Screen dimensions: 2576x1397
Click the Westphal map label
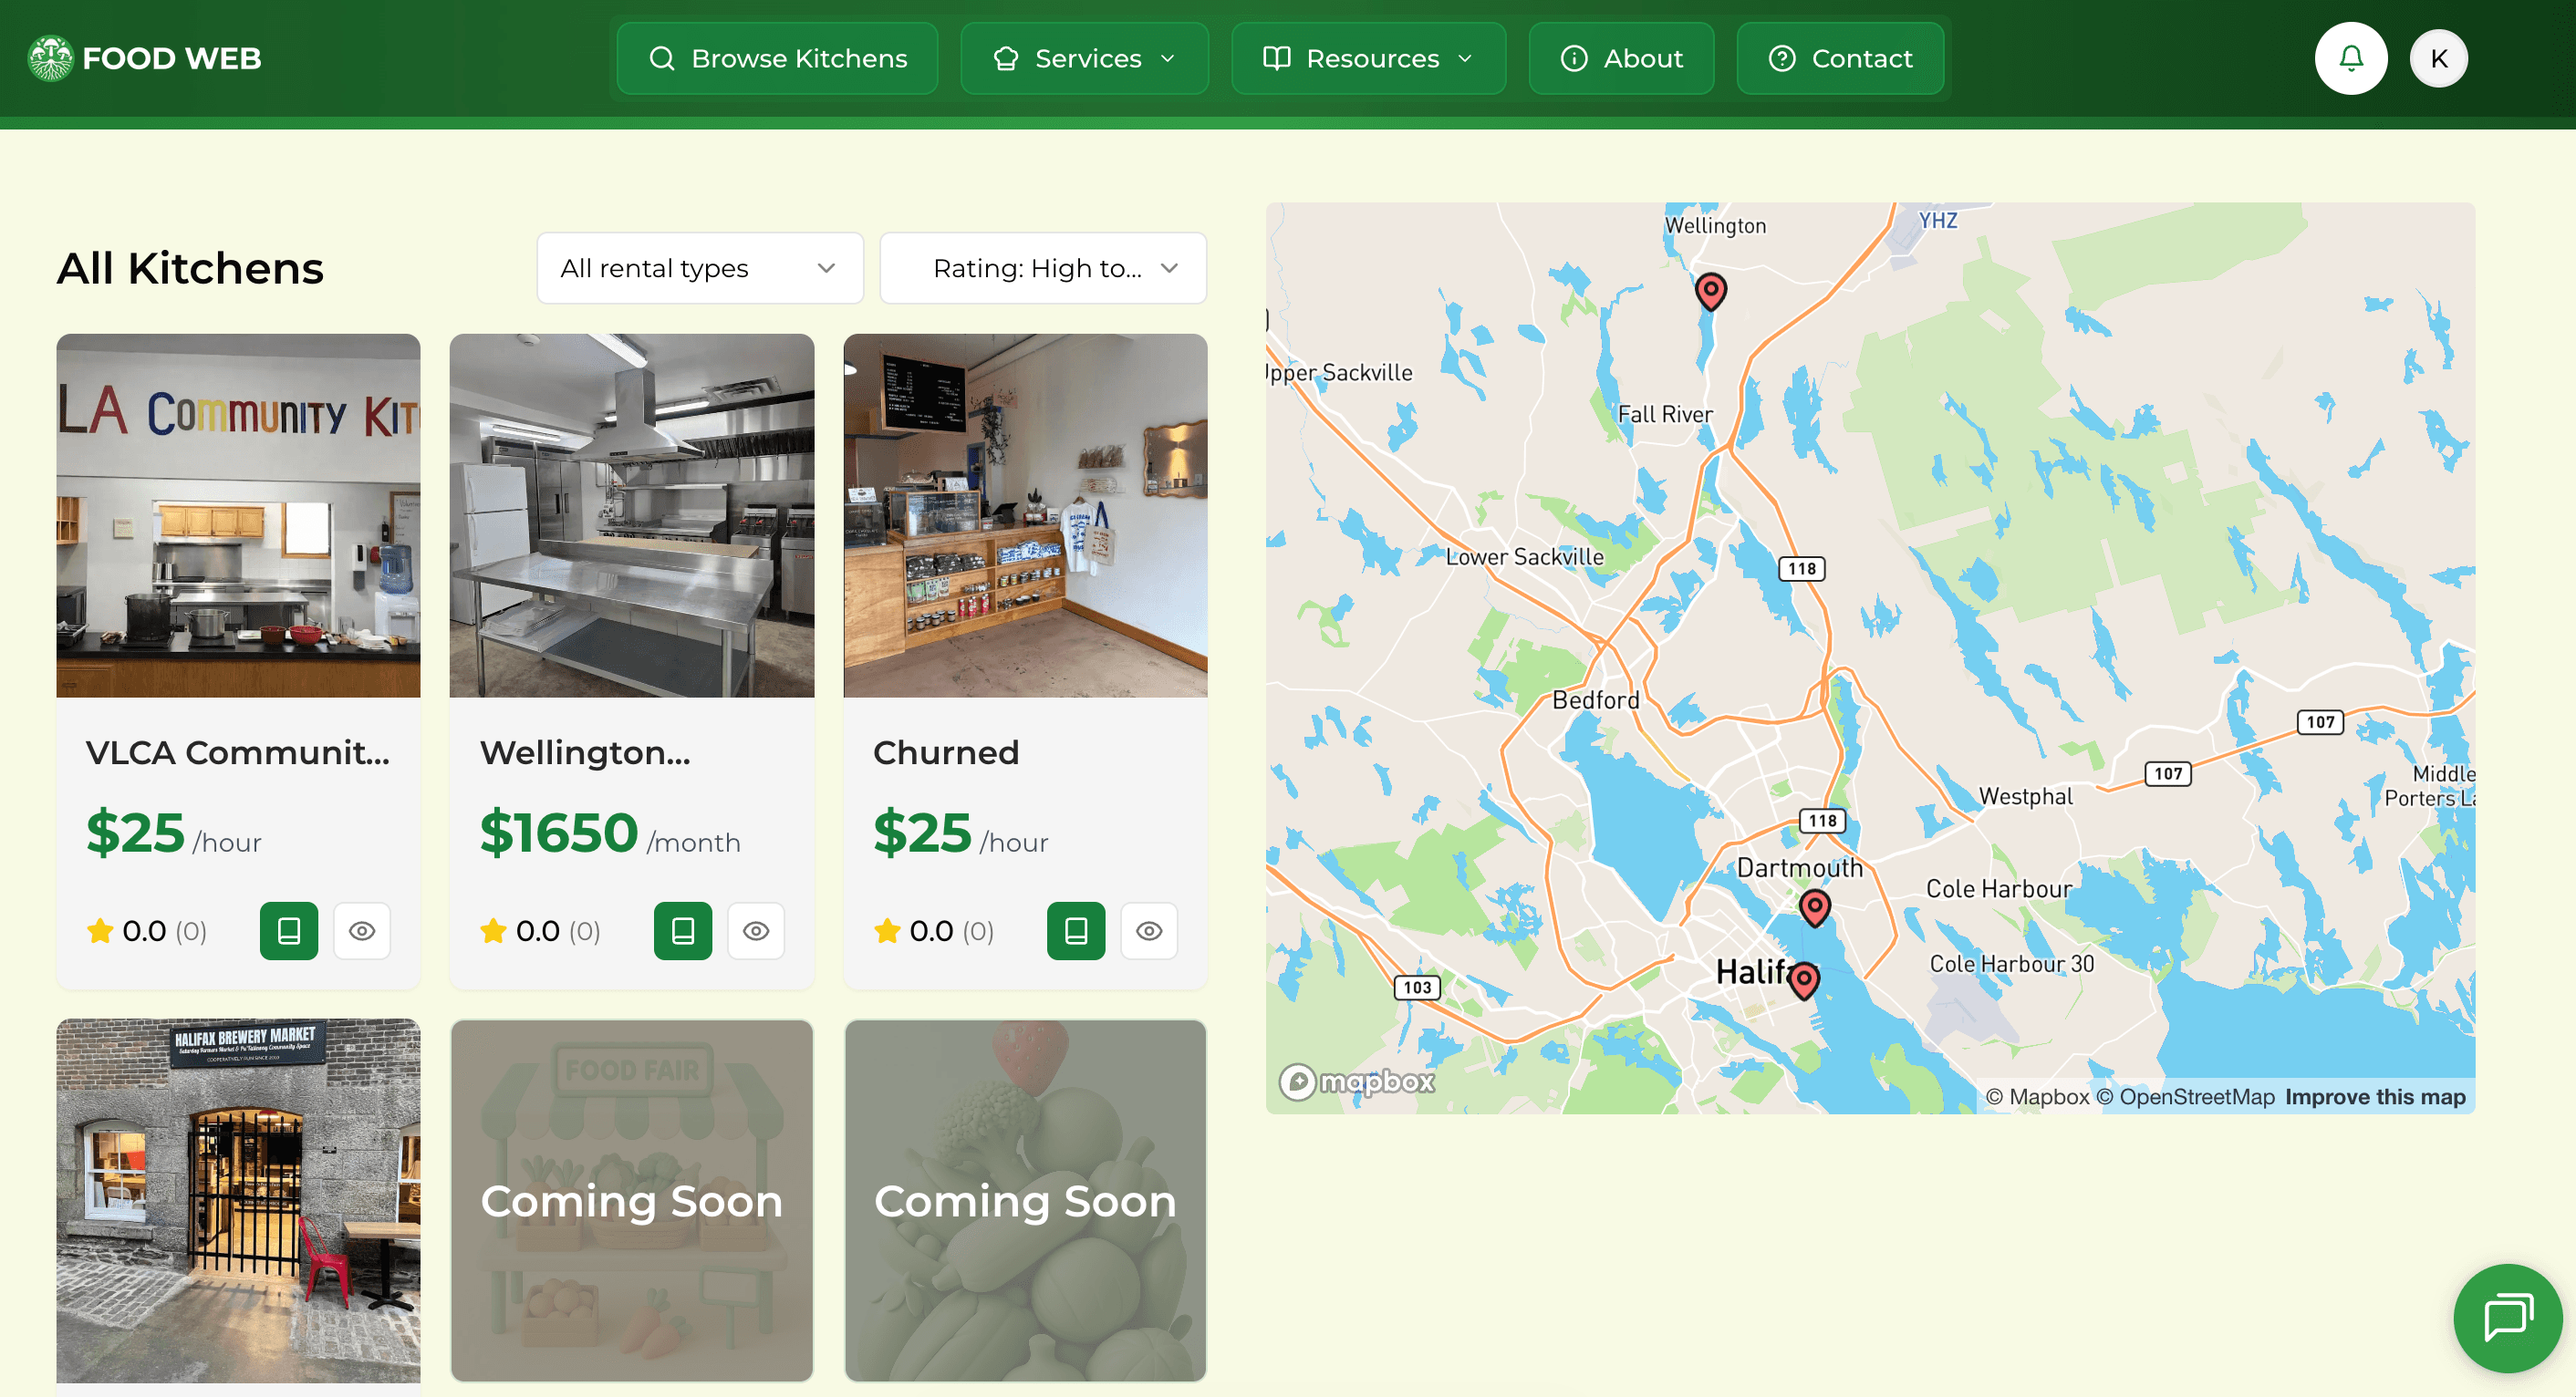click(x=2025, y=796)
